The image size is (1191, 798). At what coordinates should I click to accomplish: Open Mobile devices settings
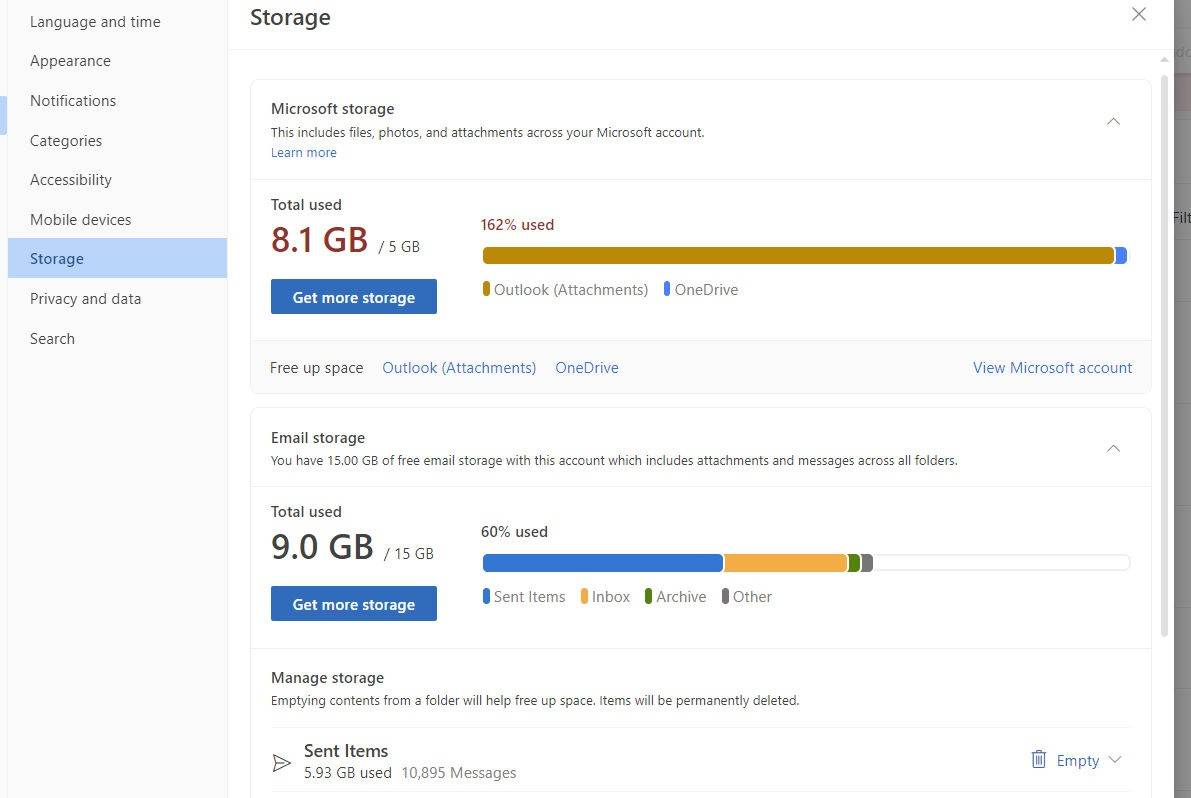point(80,219)
